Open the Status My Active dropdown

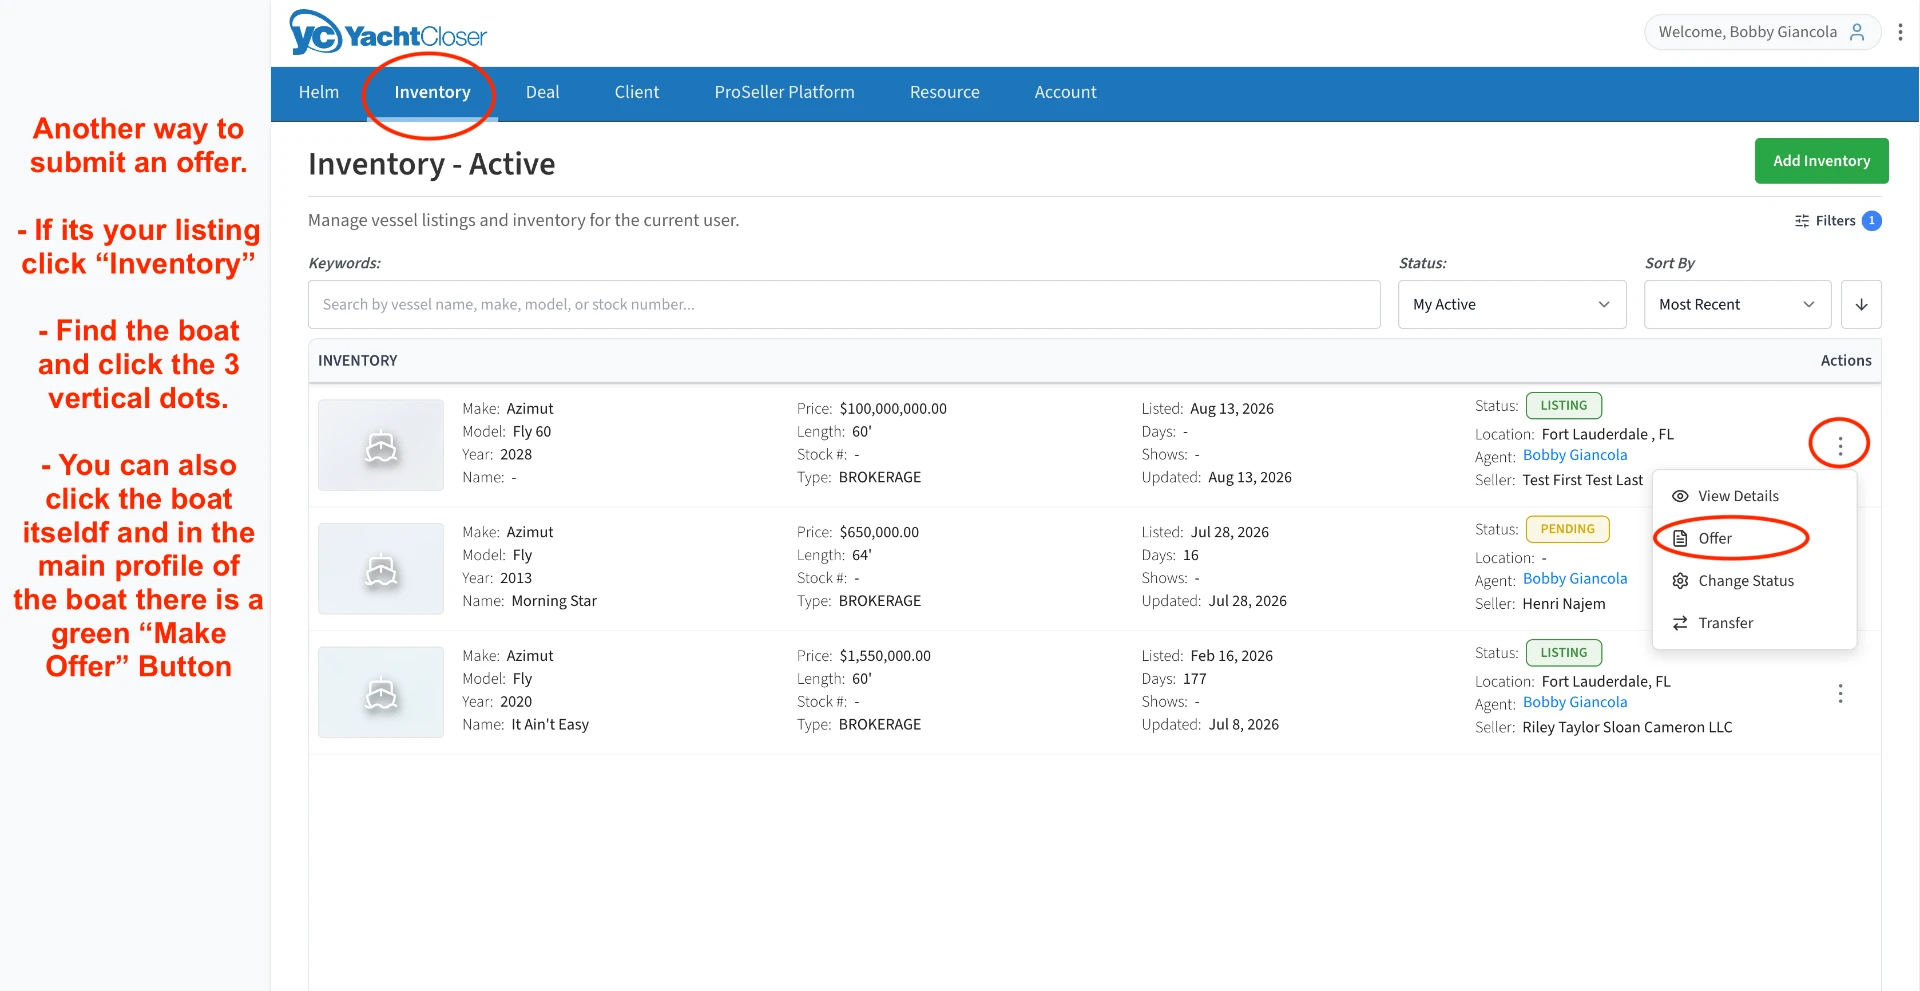click(x=1512, y=304)
